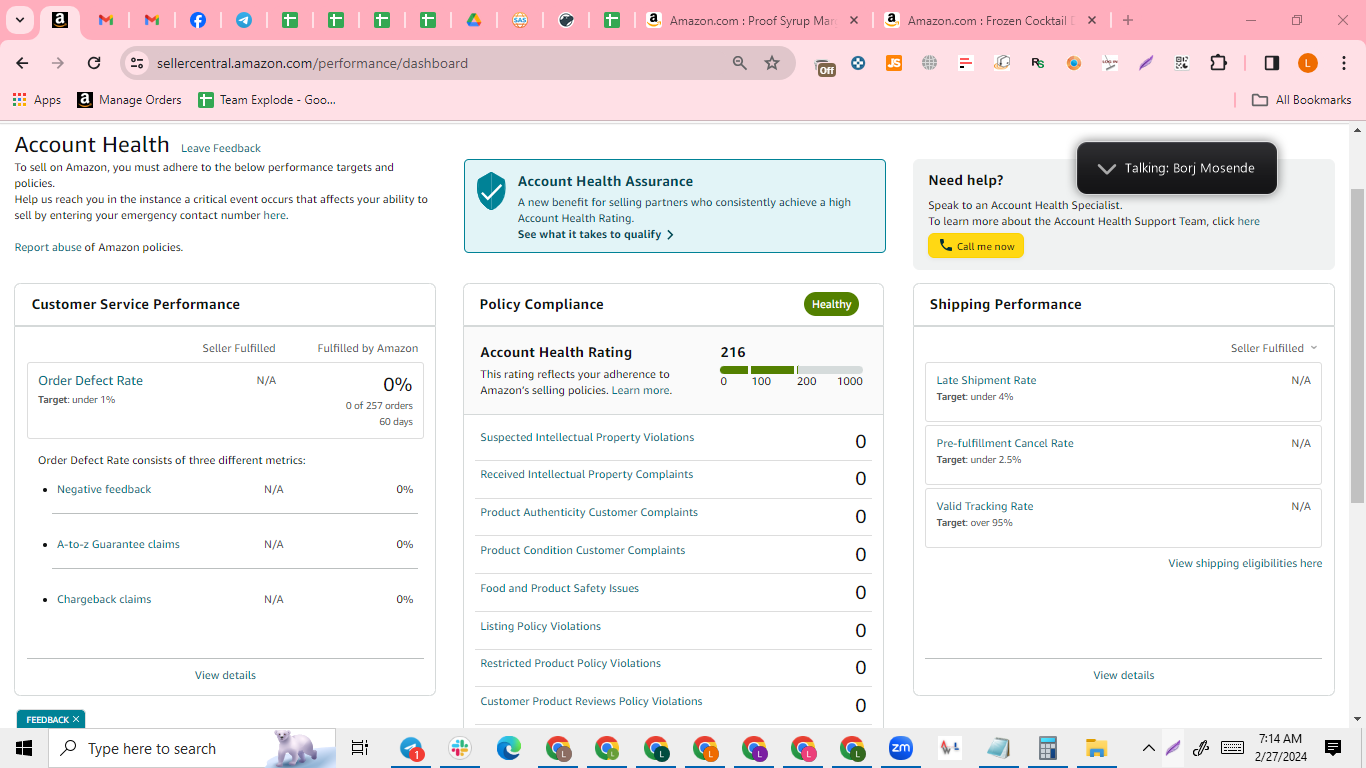
Task: Click the phone icon on Call me now
Action: [945, 246]
